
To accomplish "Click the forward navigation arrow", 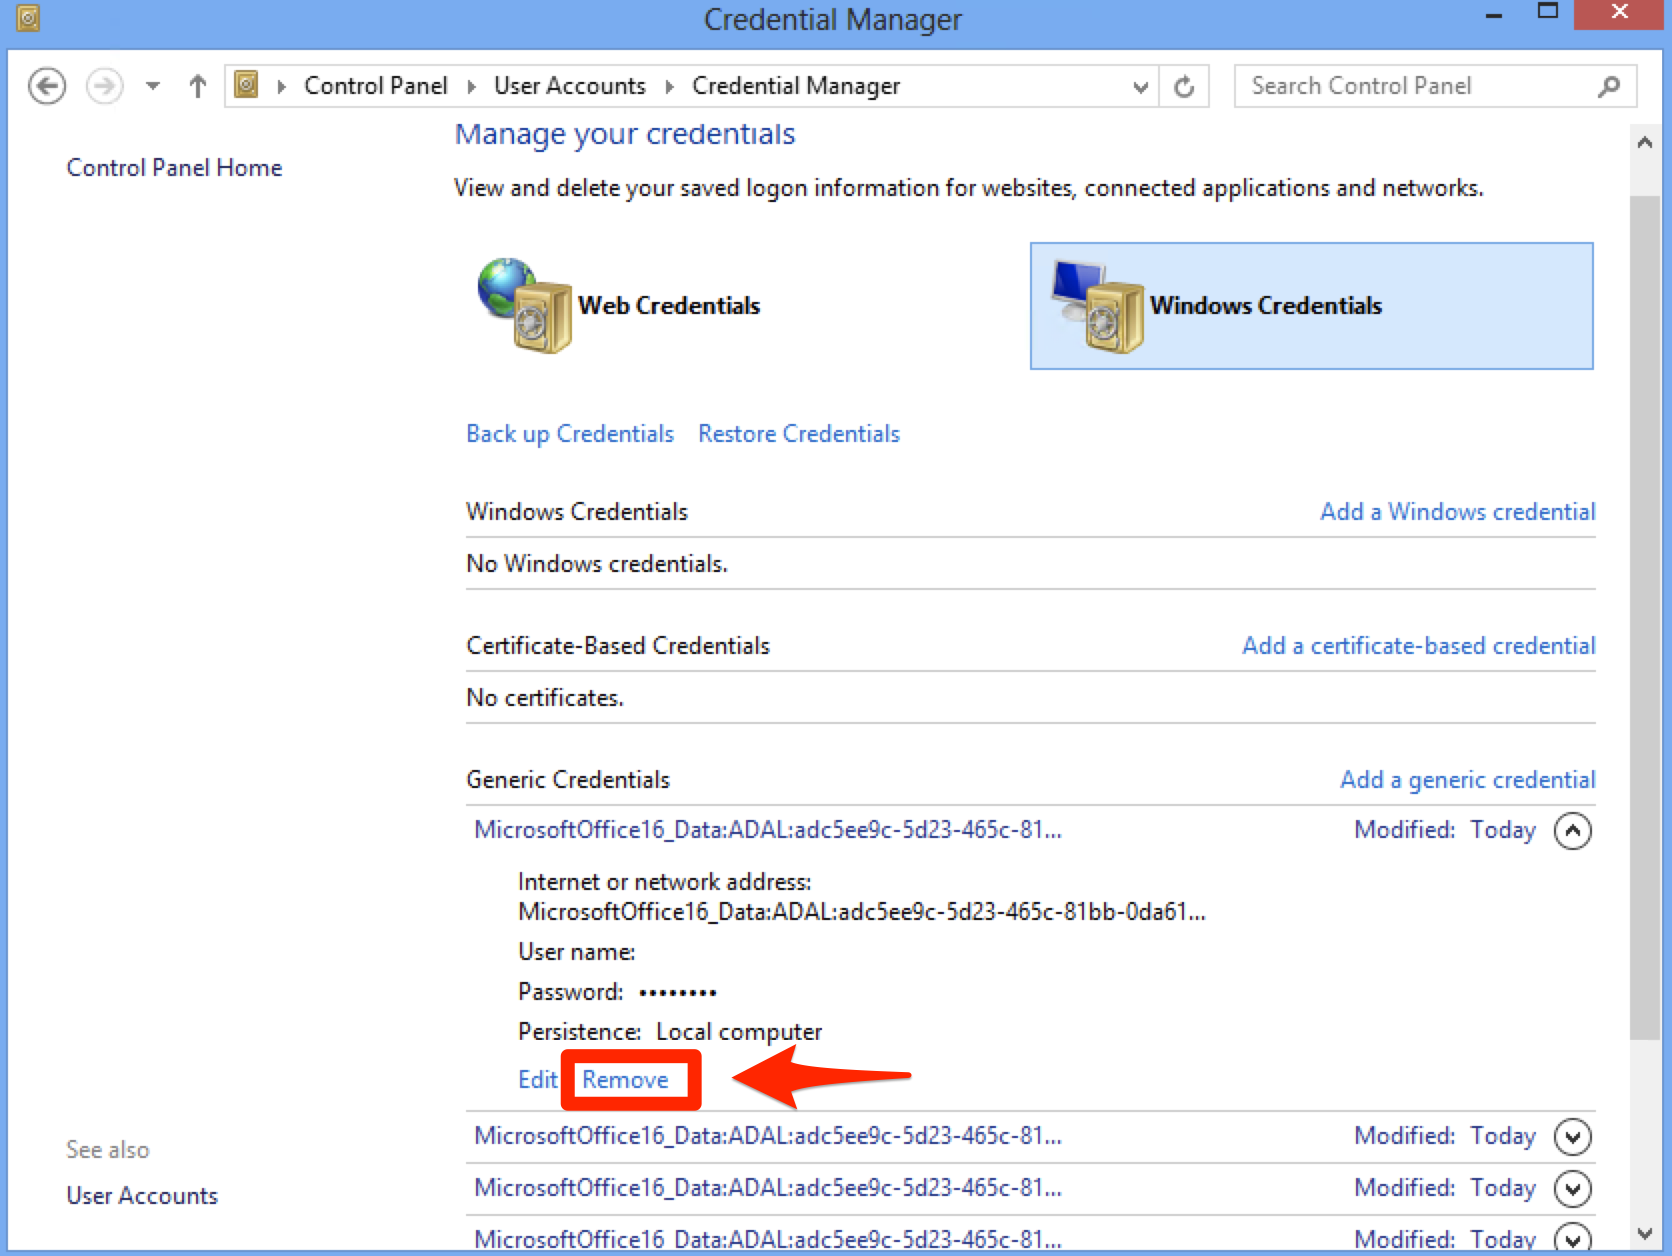I will (x=103, y=86).
